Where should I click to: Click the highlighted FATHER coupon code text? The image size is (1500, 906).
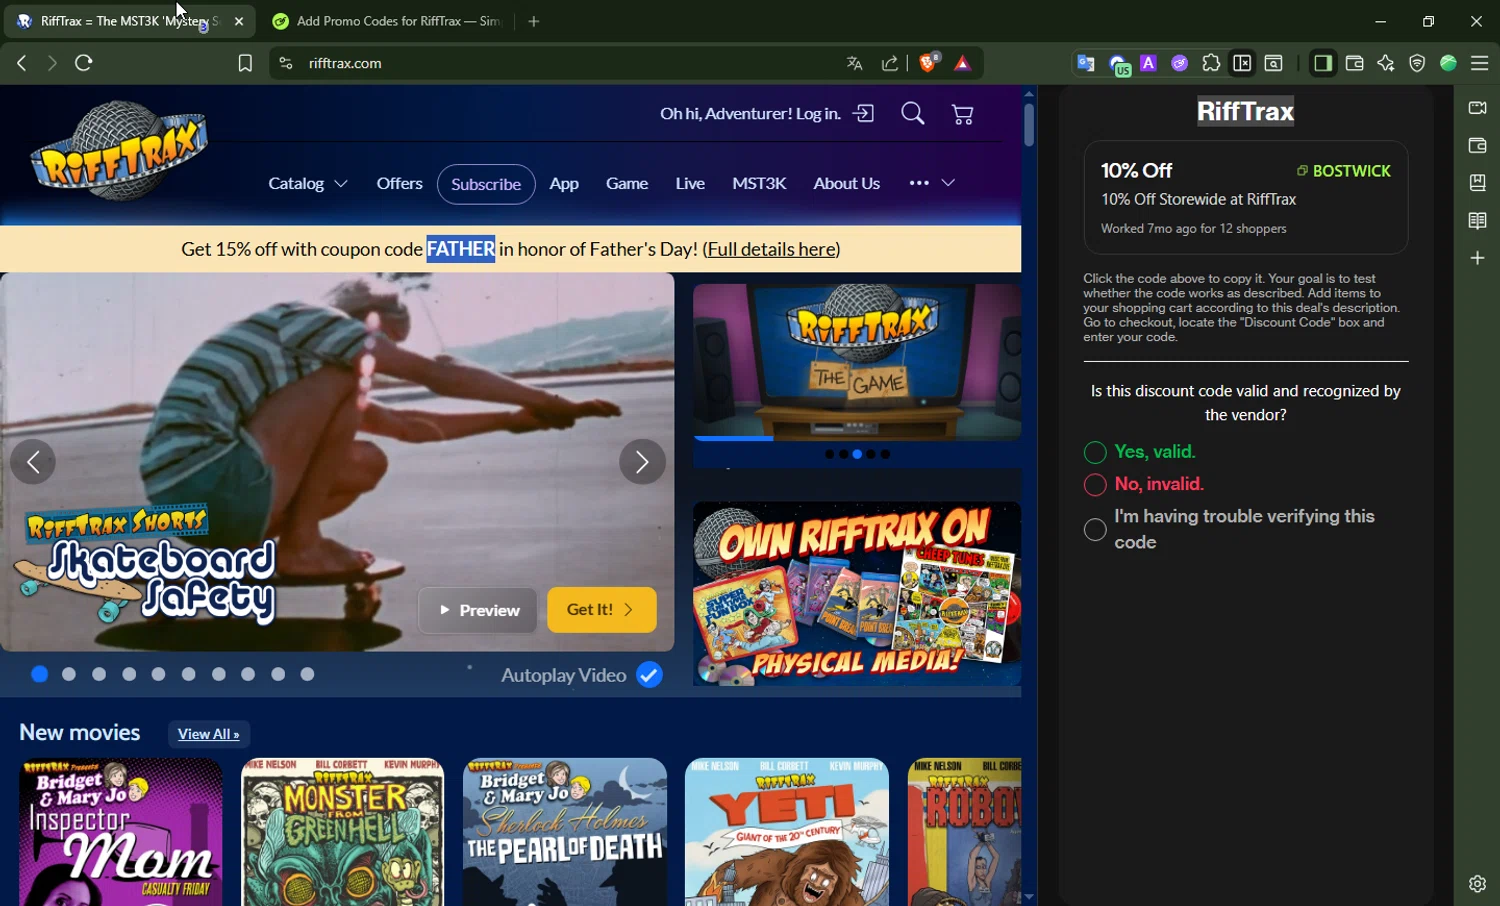461,249
